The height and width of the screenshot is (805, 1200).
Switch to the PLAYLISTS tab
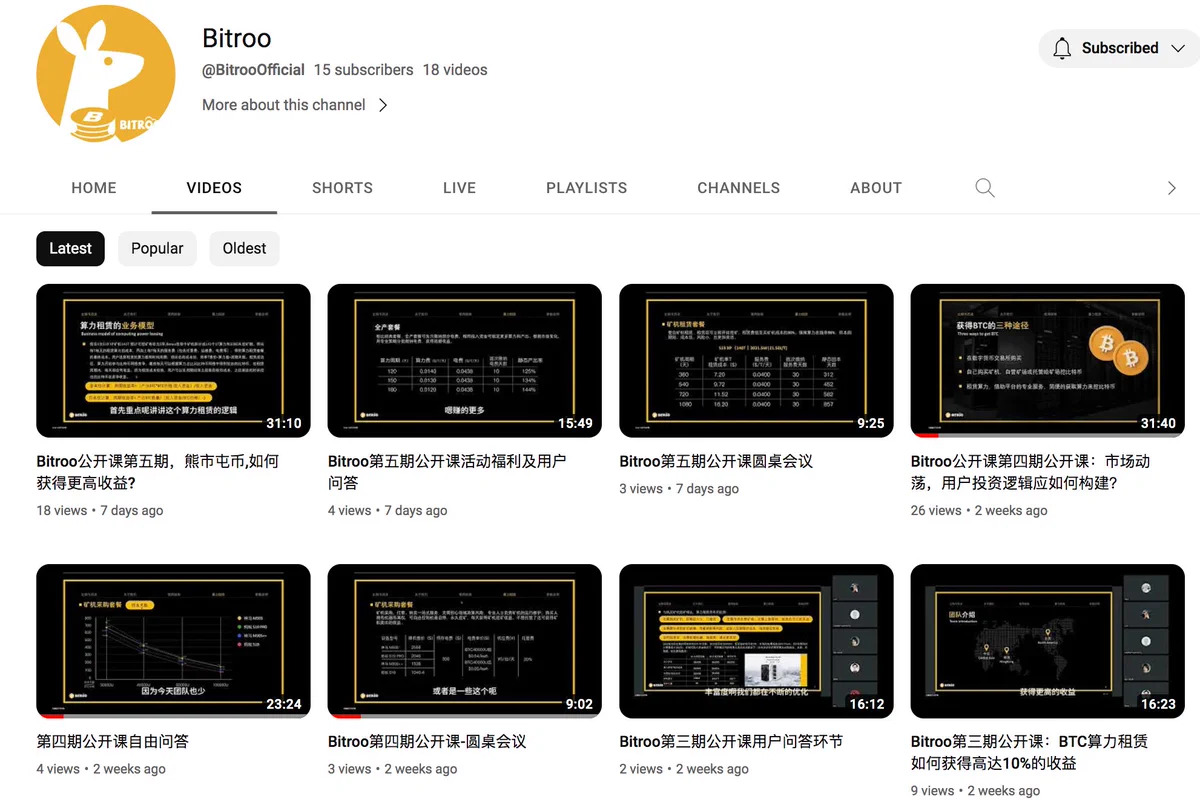(586, 187)
